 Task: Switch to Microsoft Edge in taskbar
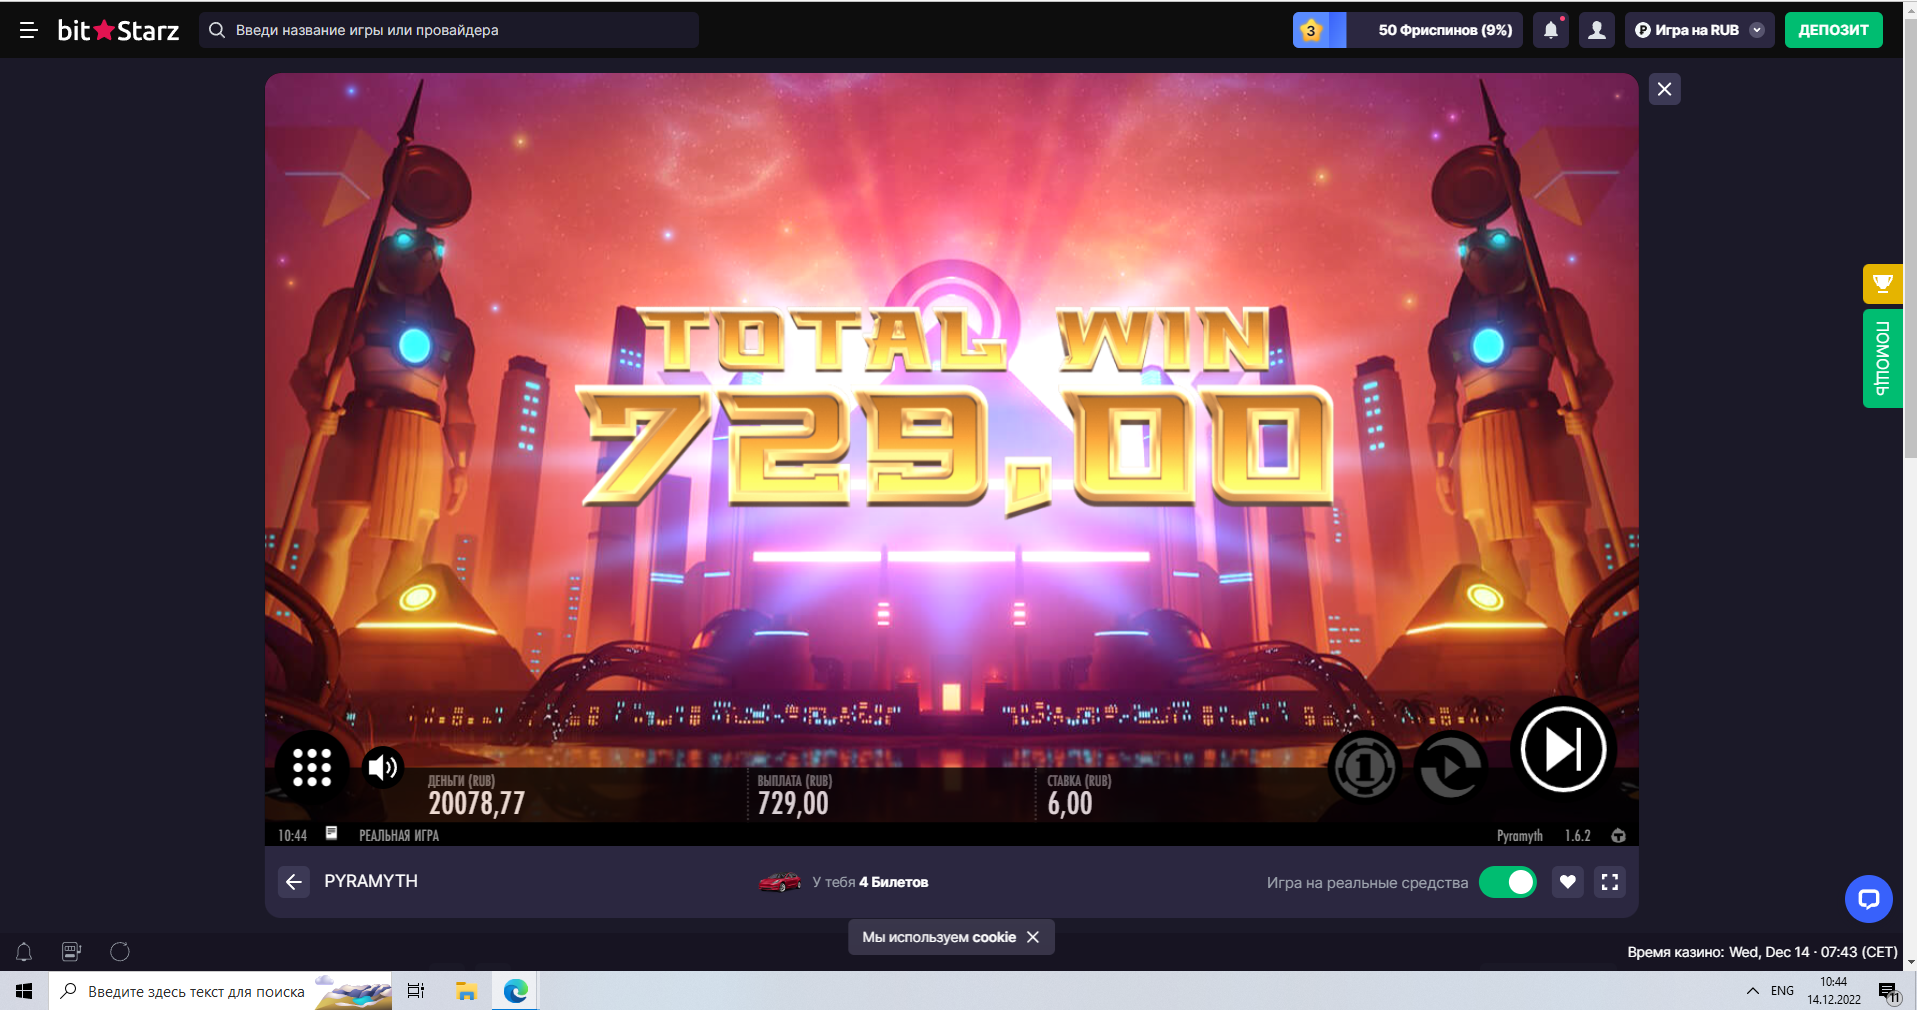pyautogui.click(x=515, y=991)
